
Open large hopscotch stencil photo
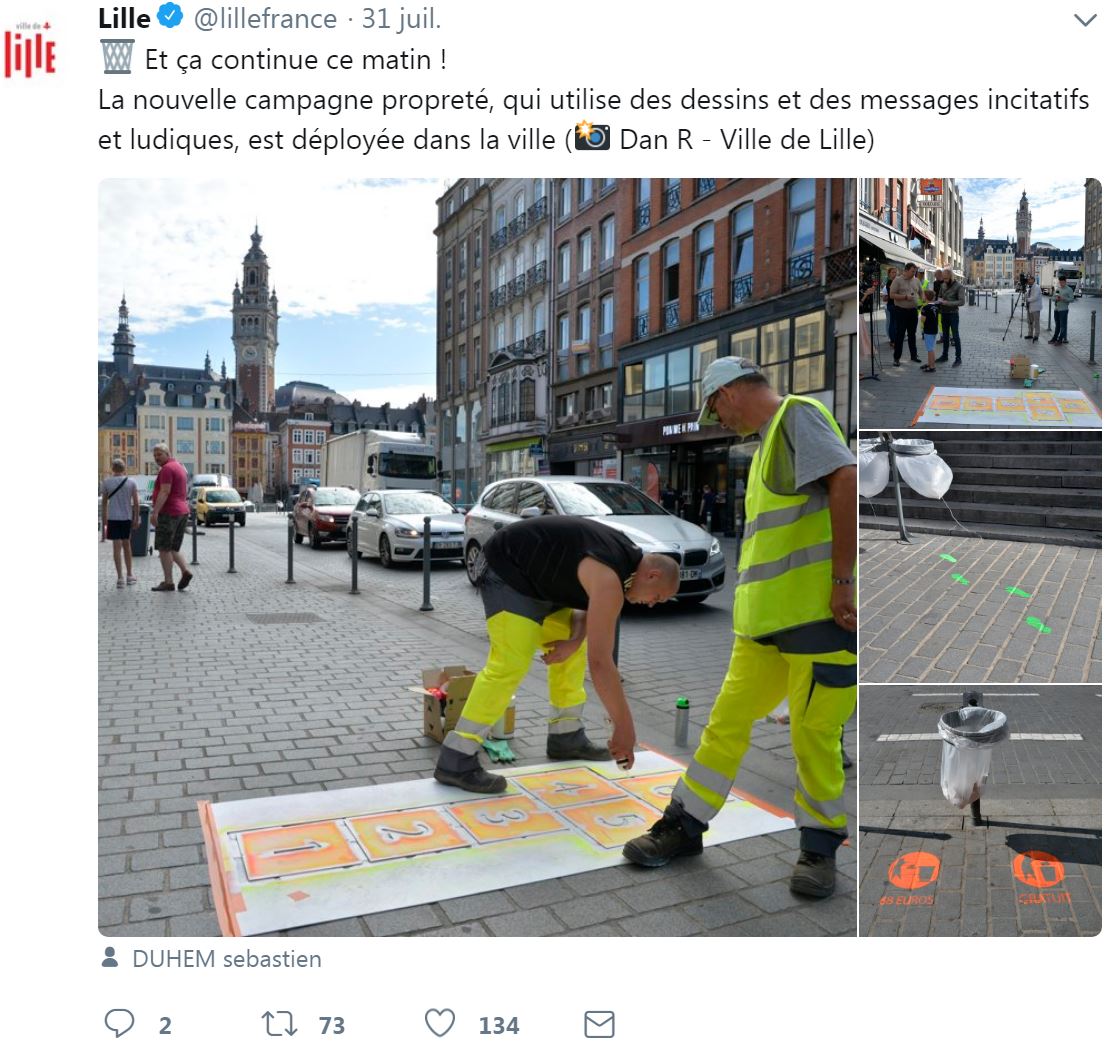click(x=477, y=557)
